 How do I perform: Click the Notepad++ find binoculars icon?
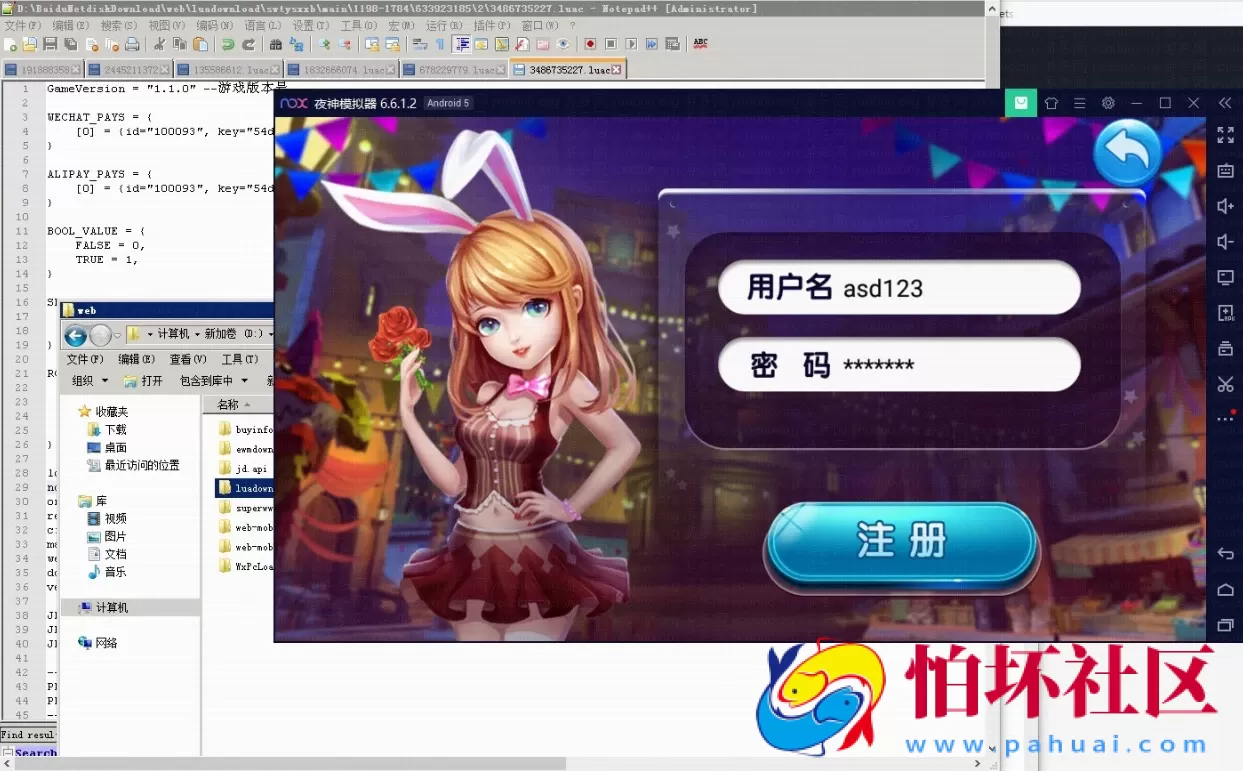tap(276, 44)
